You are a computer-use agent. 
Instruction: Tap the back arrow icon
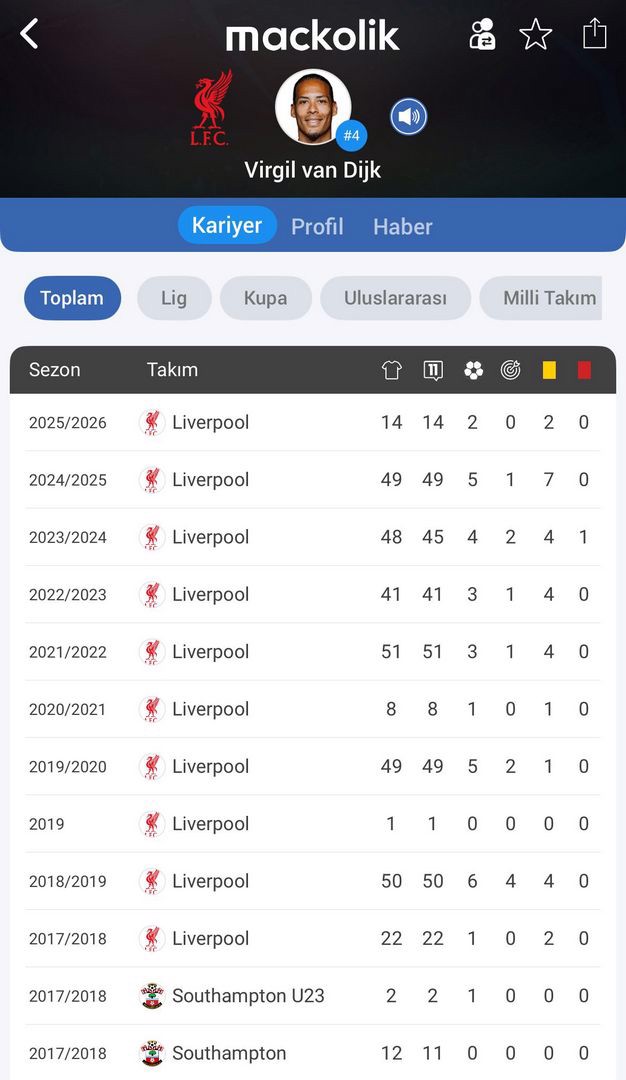(29, 34)
